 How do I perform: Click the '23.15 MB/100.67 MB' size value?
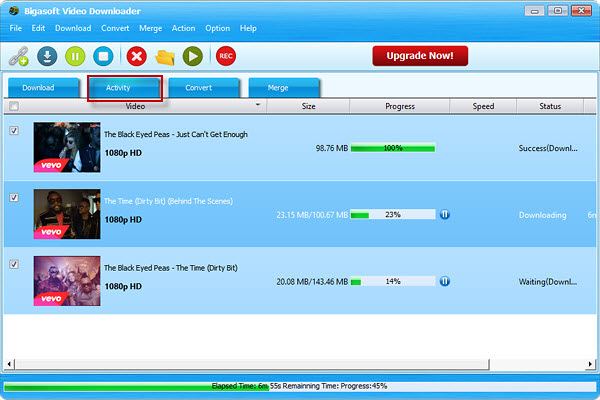click(x=312, y=215)
